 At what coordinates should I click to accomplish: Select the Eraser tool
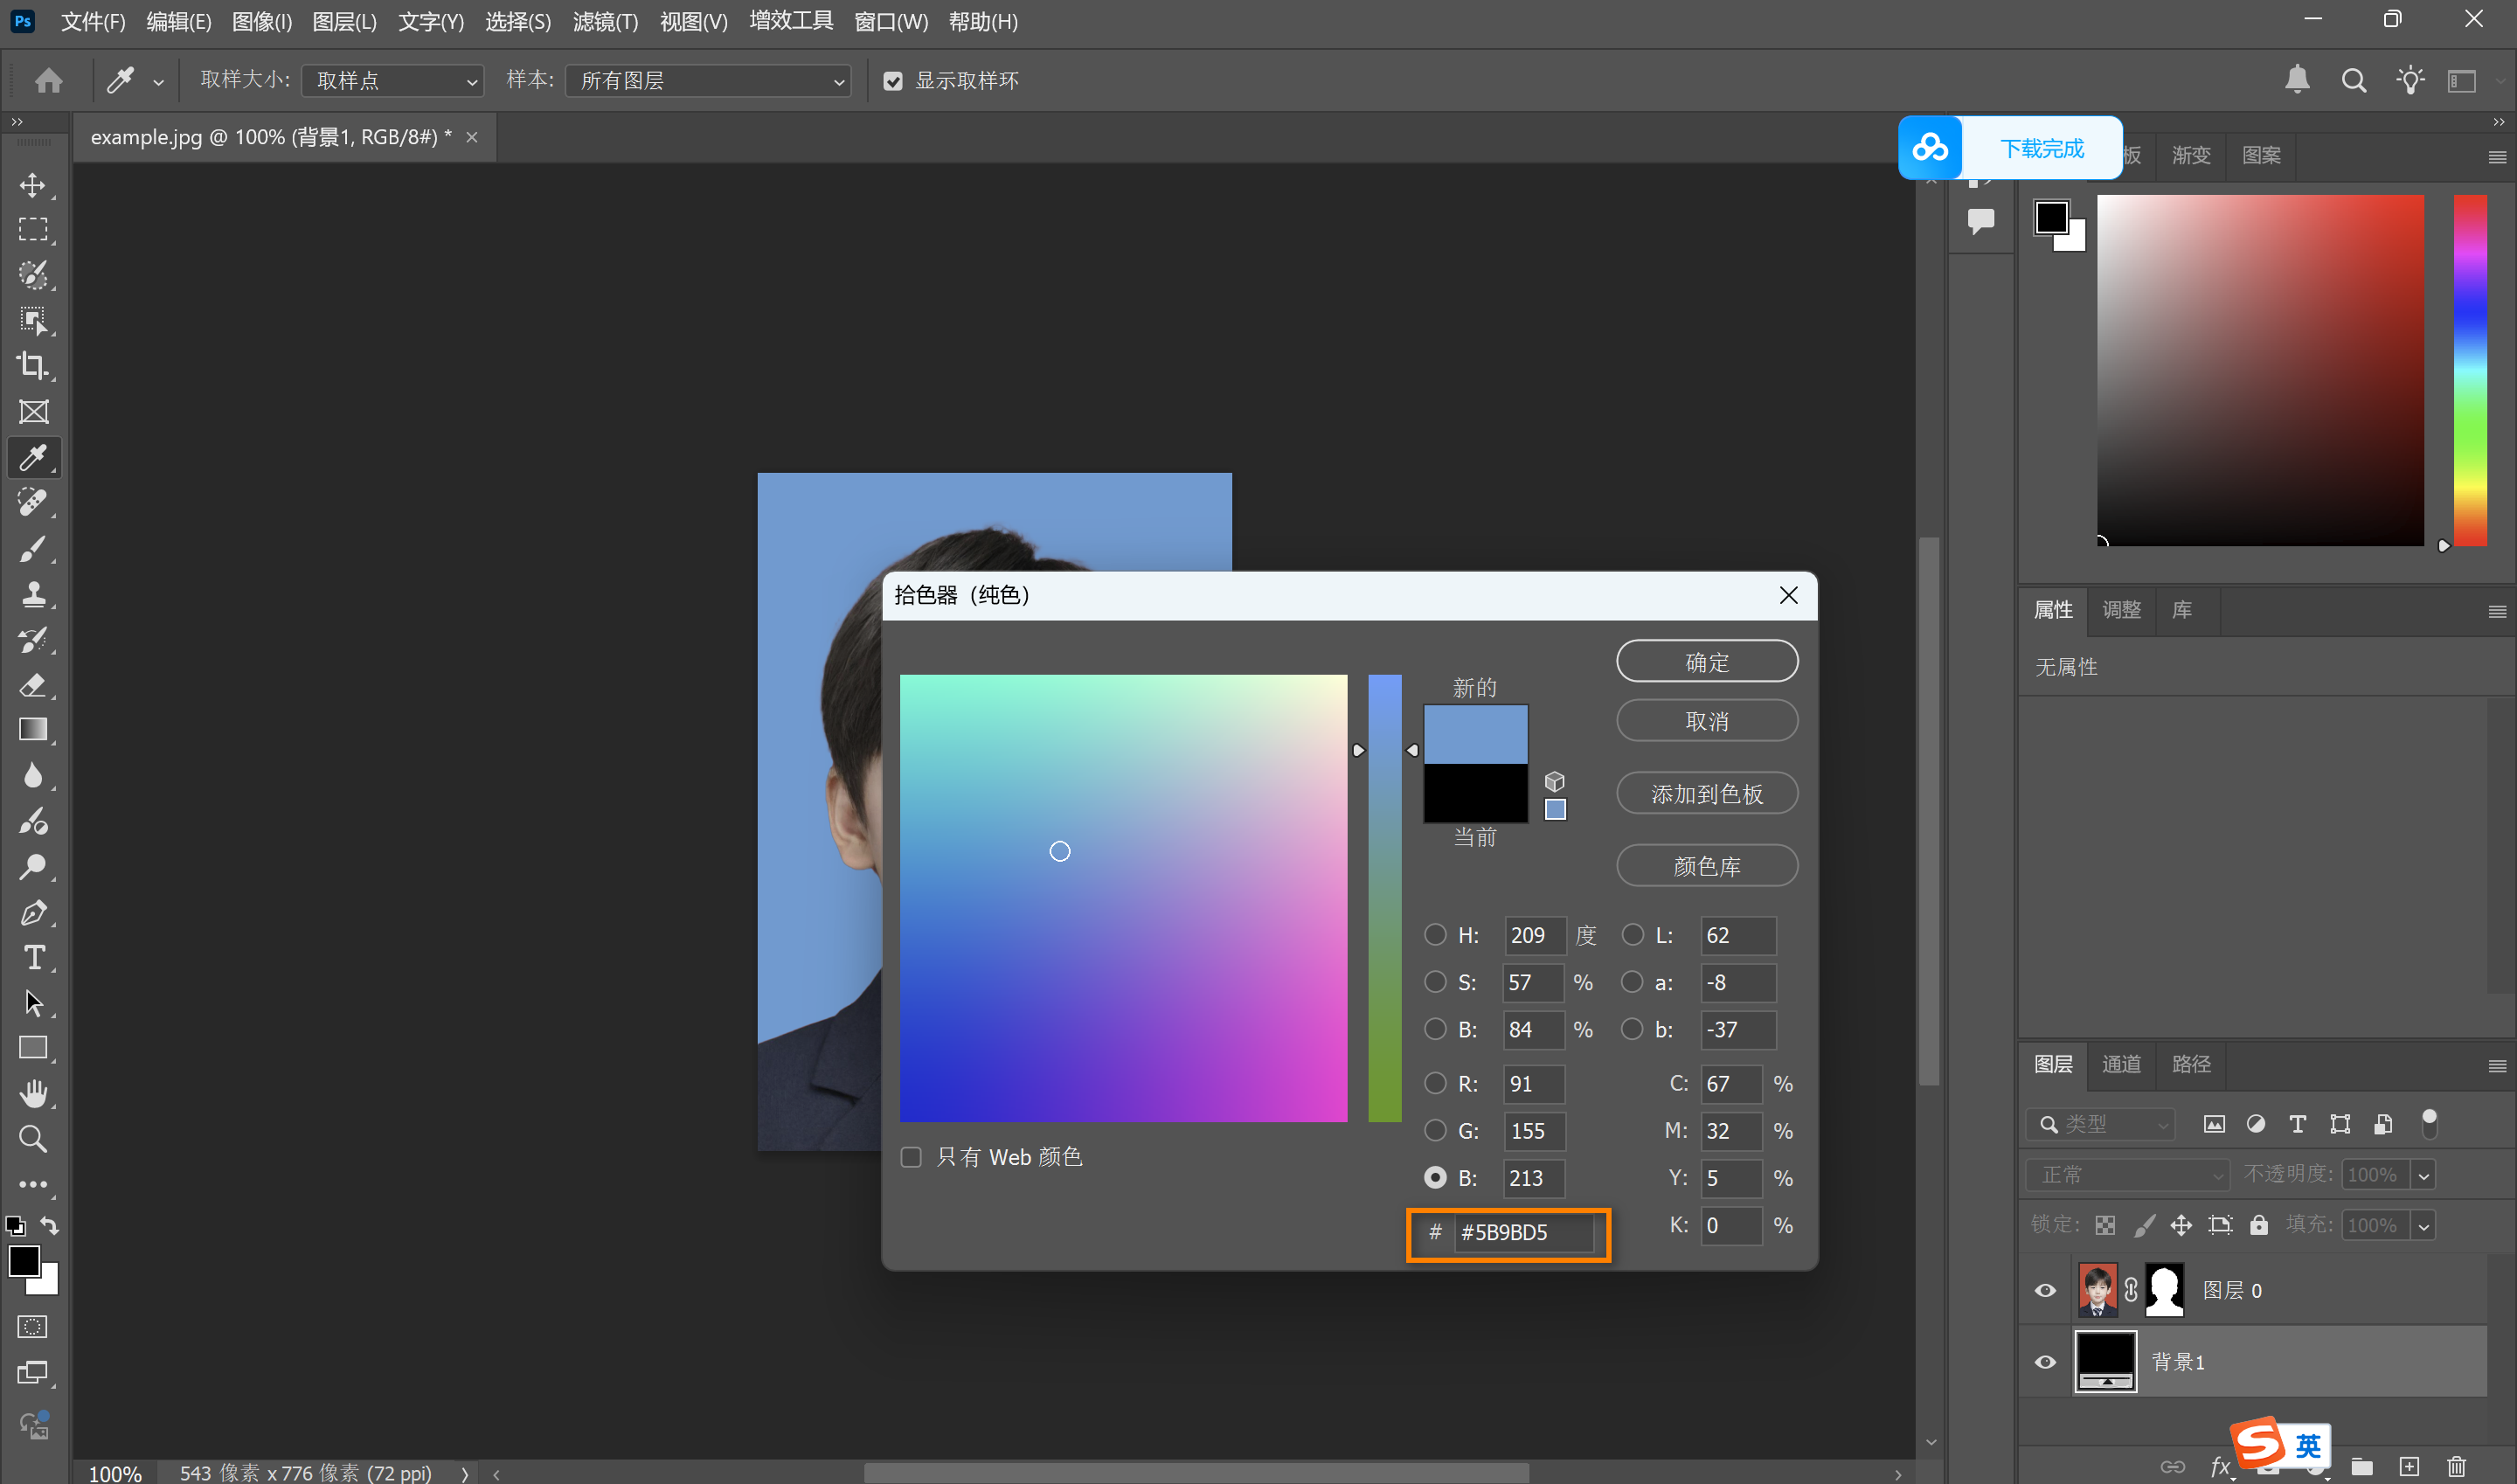click(32, 685)
